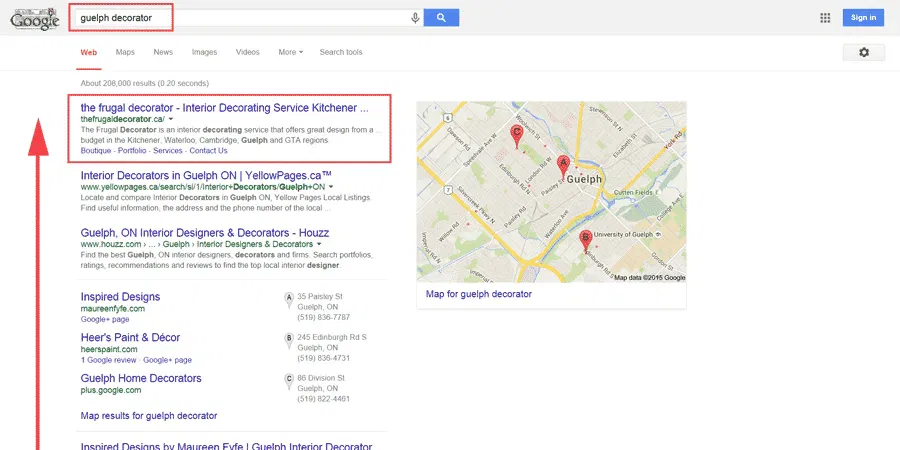Click the phone number (519) 836-4731
The height and width of the screenshot is (450, 900).
[x=323, y=358]
